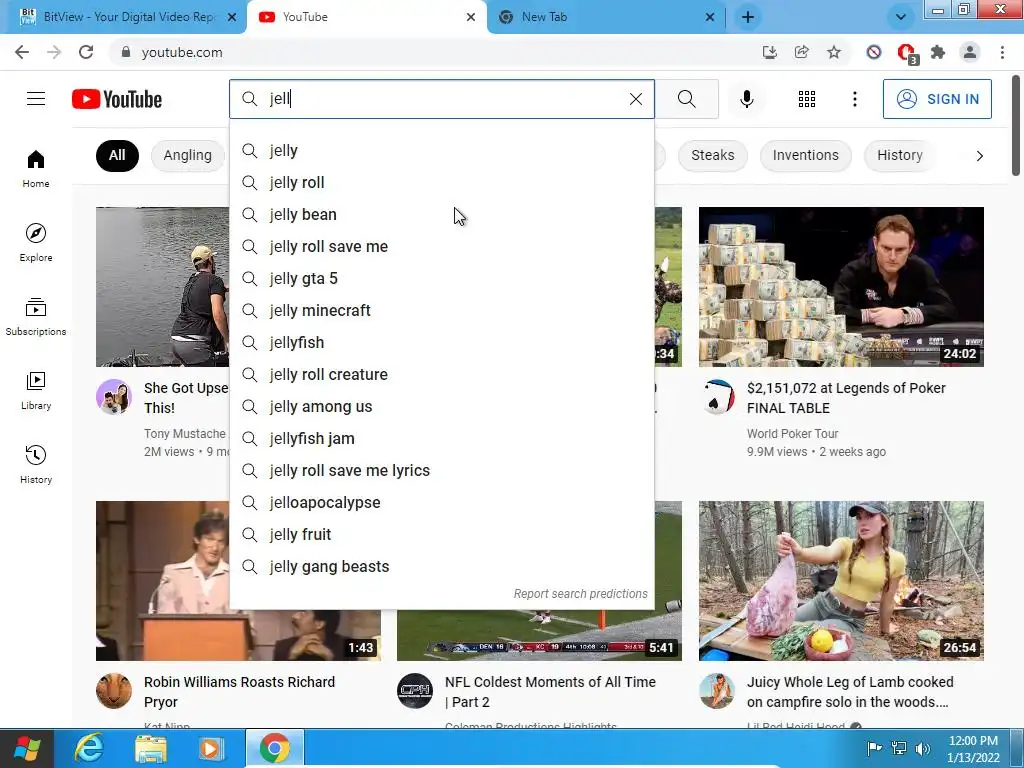Open Subscriptions in the sidebar
Image resolution: width=1024 pixels, height=768 pixels.
(x=36, y=316)
